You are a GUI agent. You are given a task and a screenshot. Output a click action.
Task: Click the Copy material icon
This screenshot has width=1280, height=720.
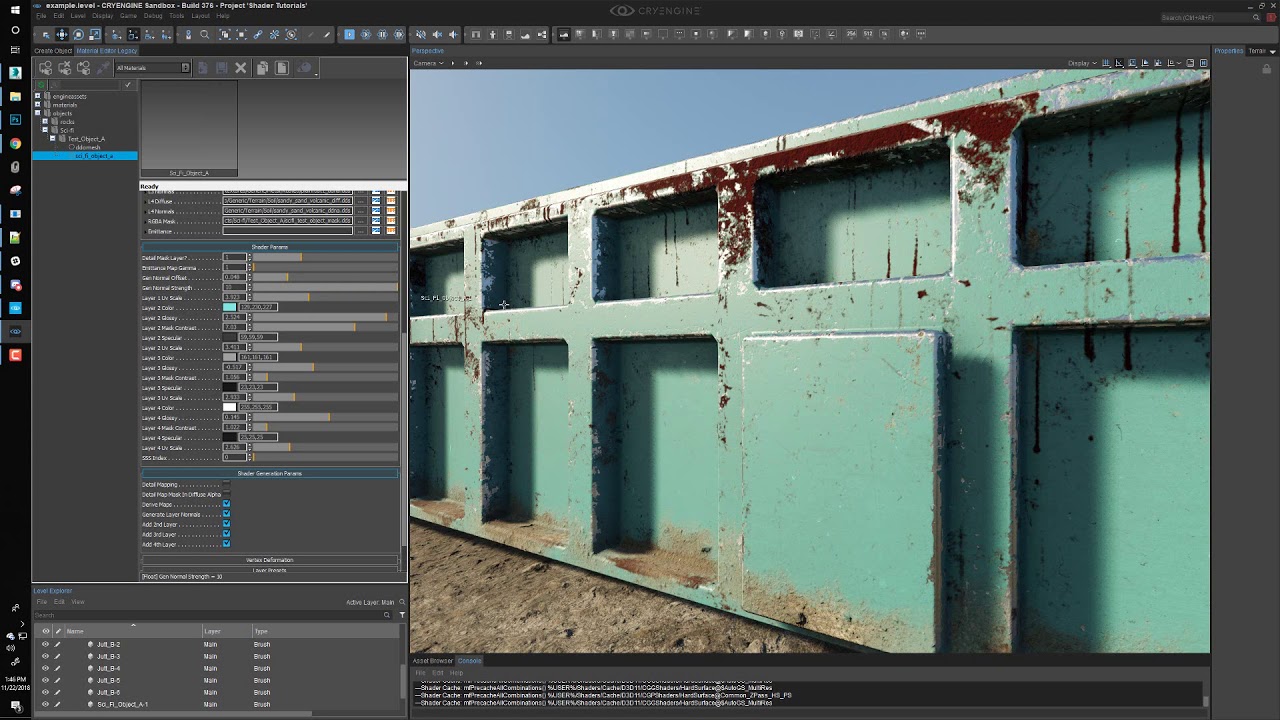(x=262, y=68)
